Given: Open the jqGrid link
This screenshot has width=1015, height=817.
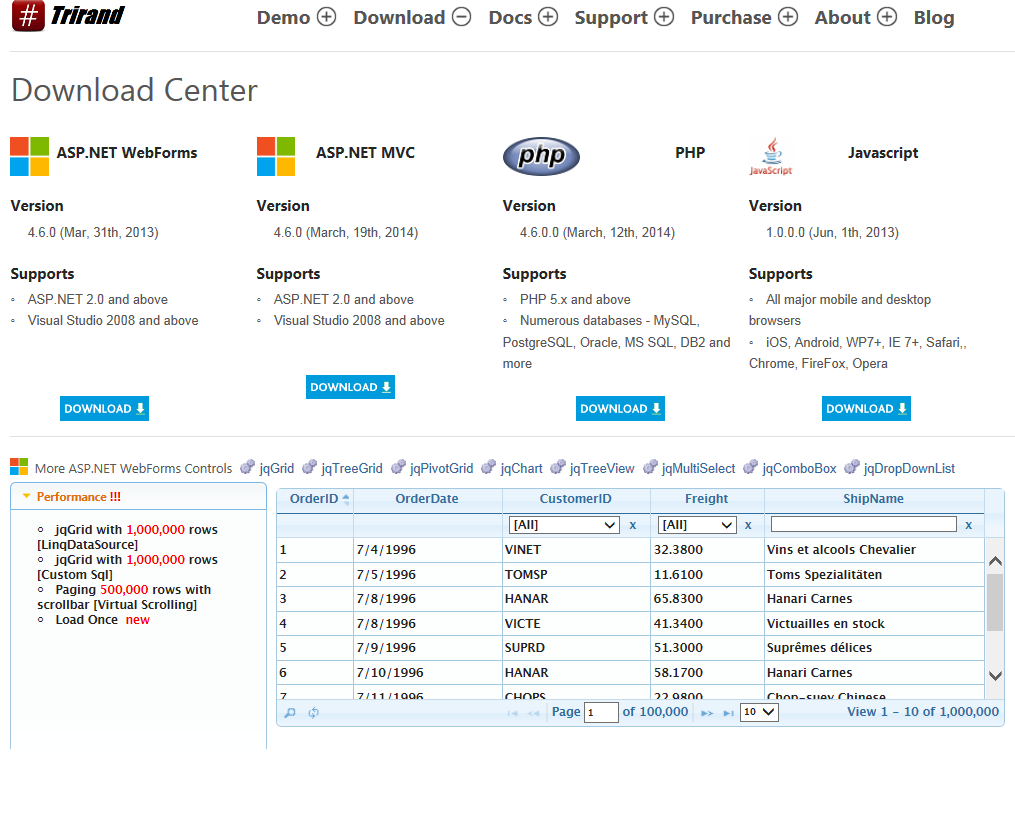Looking at the screenshot, I should pyautogui.click(x=276, y=468).
